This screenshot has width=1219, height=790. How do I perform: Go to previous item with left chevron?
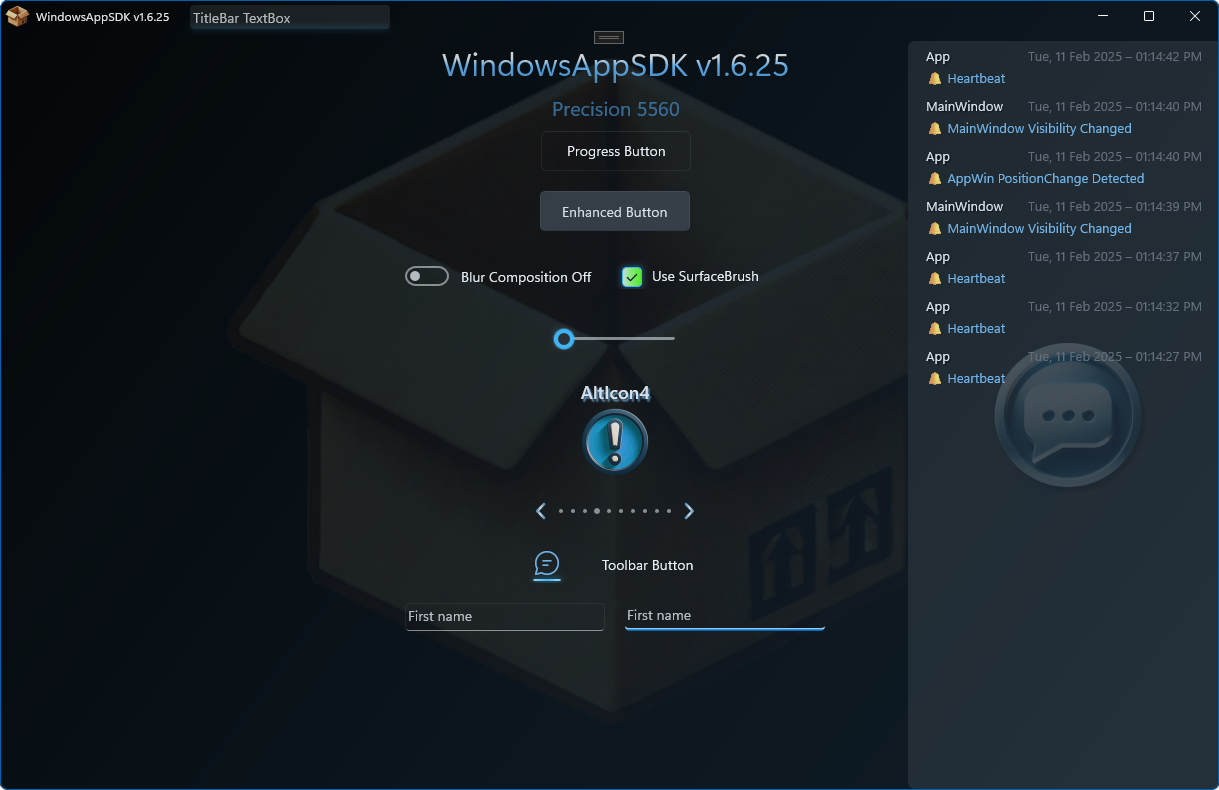[x=541, y=511]
